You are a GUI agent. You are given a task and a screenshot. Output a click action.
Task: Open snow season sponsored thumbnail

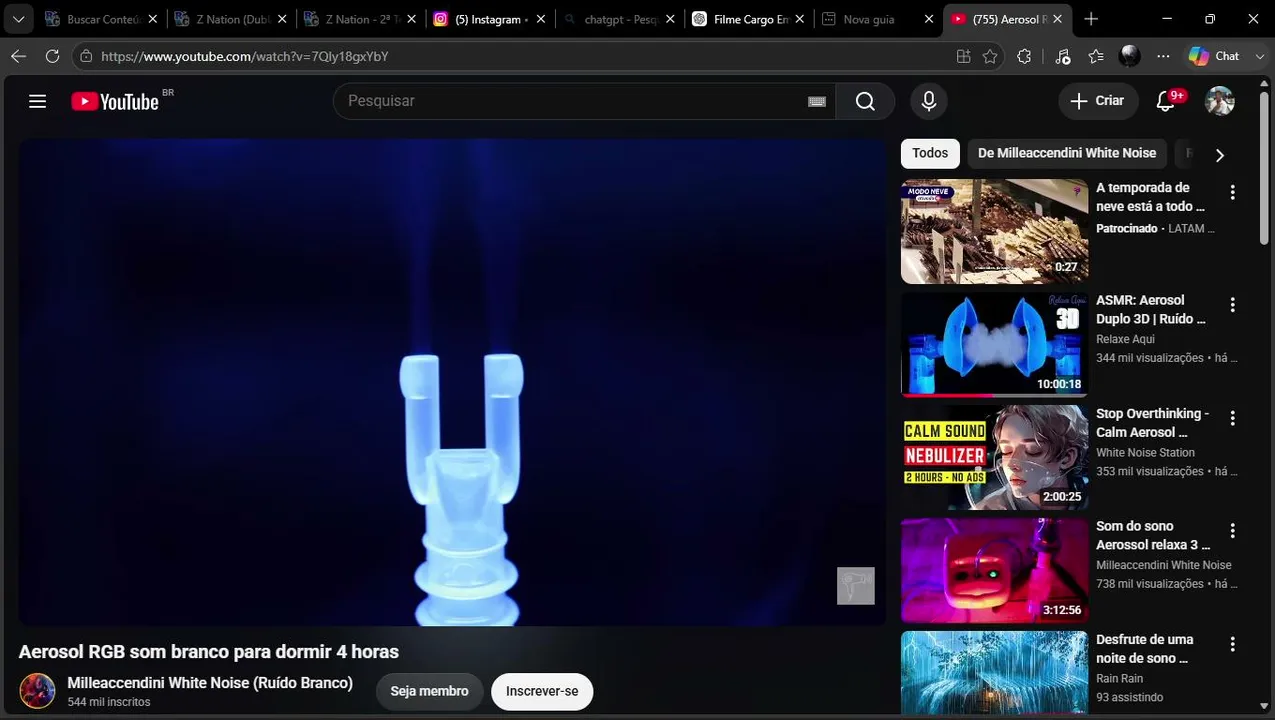994,231
